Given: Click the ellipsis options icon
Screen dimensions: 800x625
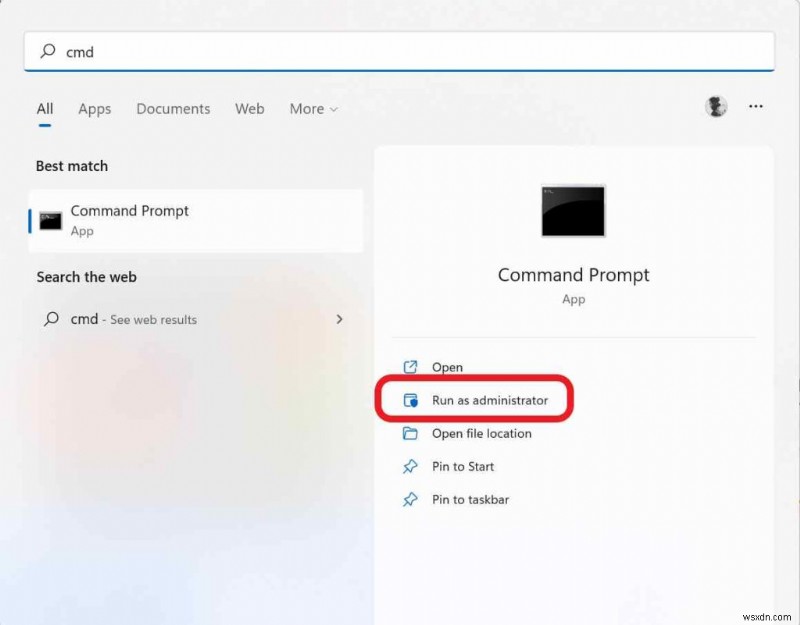Looking at the screenshot, I should point(755,107).
